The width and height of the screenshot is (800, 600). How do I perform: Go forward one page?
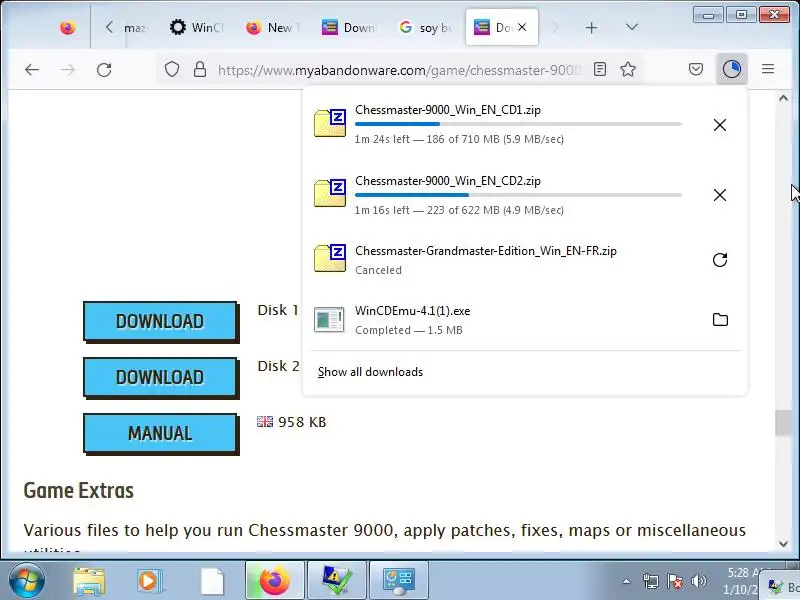coord(68,69)
